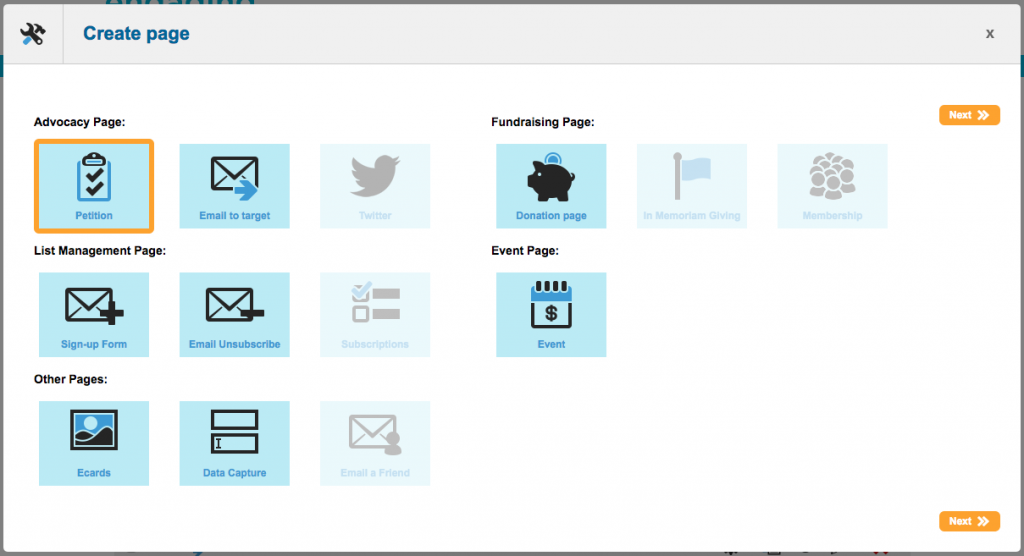The width and height of the screenshot is (1024, 556).
Task: Click the bottom Next button
Action: 969,521
